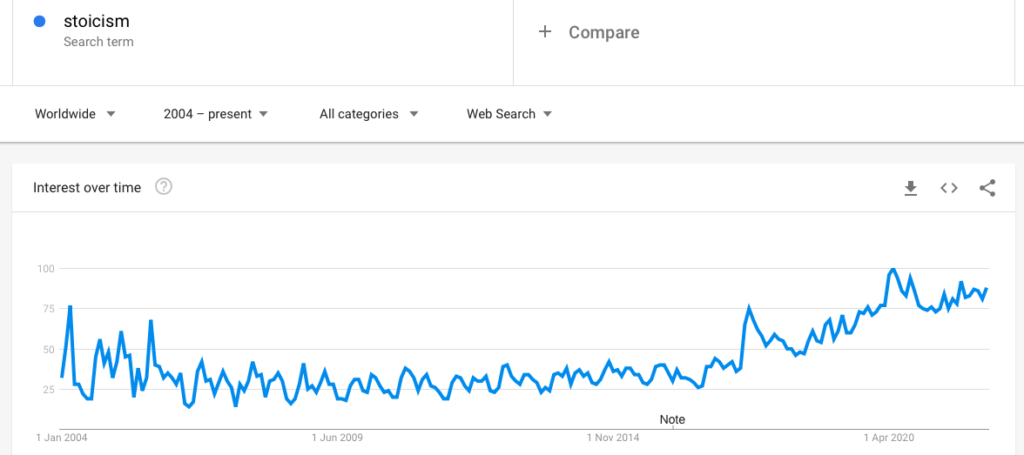
Task: Expand the Worldwide region dropdown
Action: coord(75,114)
